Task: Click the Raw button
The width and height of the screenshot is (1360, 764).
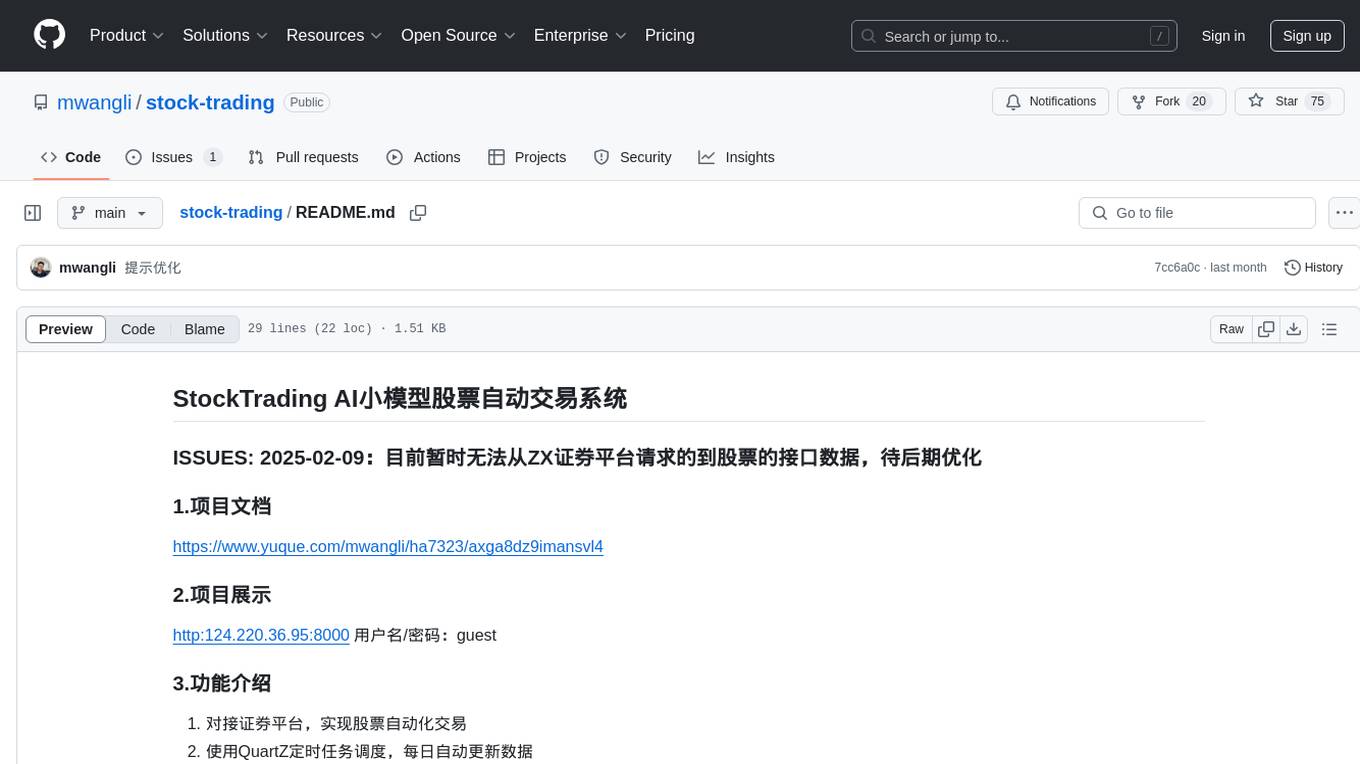Action: 1231,329
